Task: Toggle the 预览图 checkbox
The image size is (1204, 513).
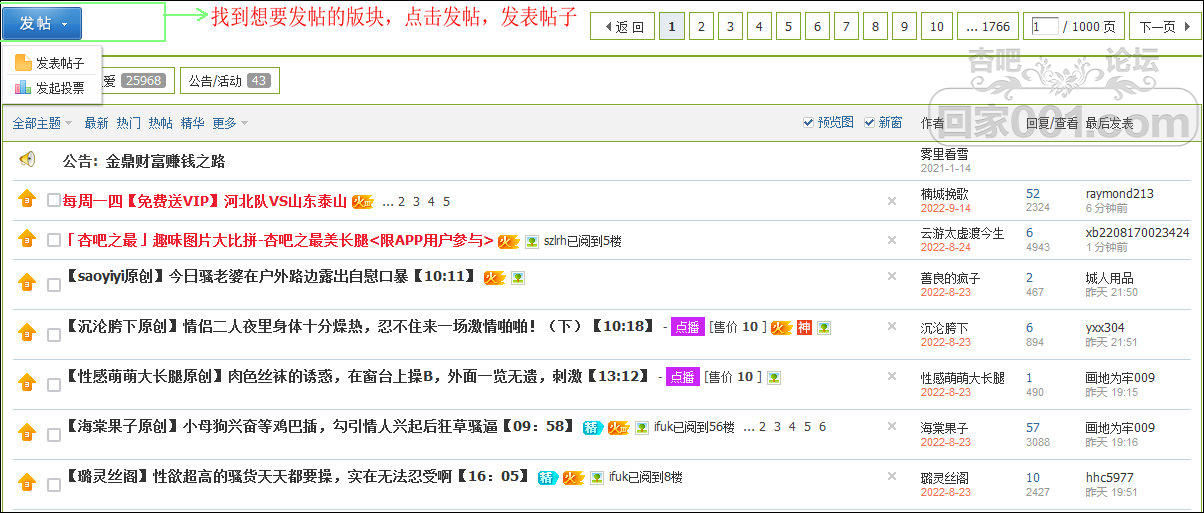Action: pyautogui.click(x=808, y=122)
